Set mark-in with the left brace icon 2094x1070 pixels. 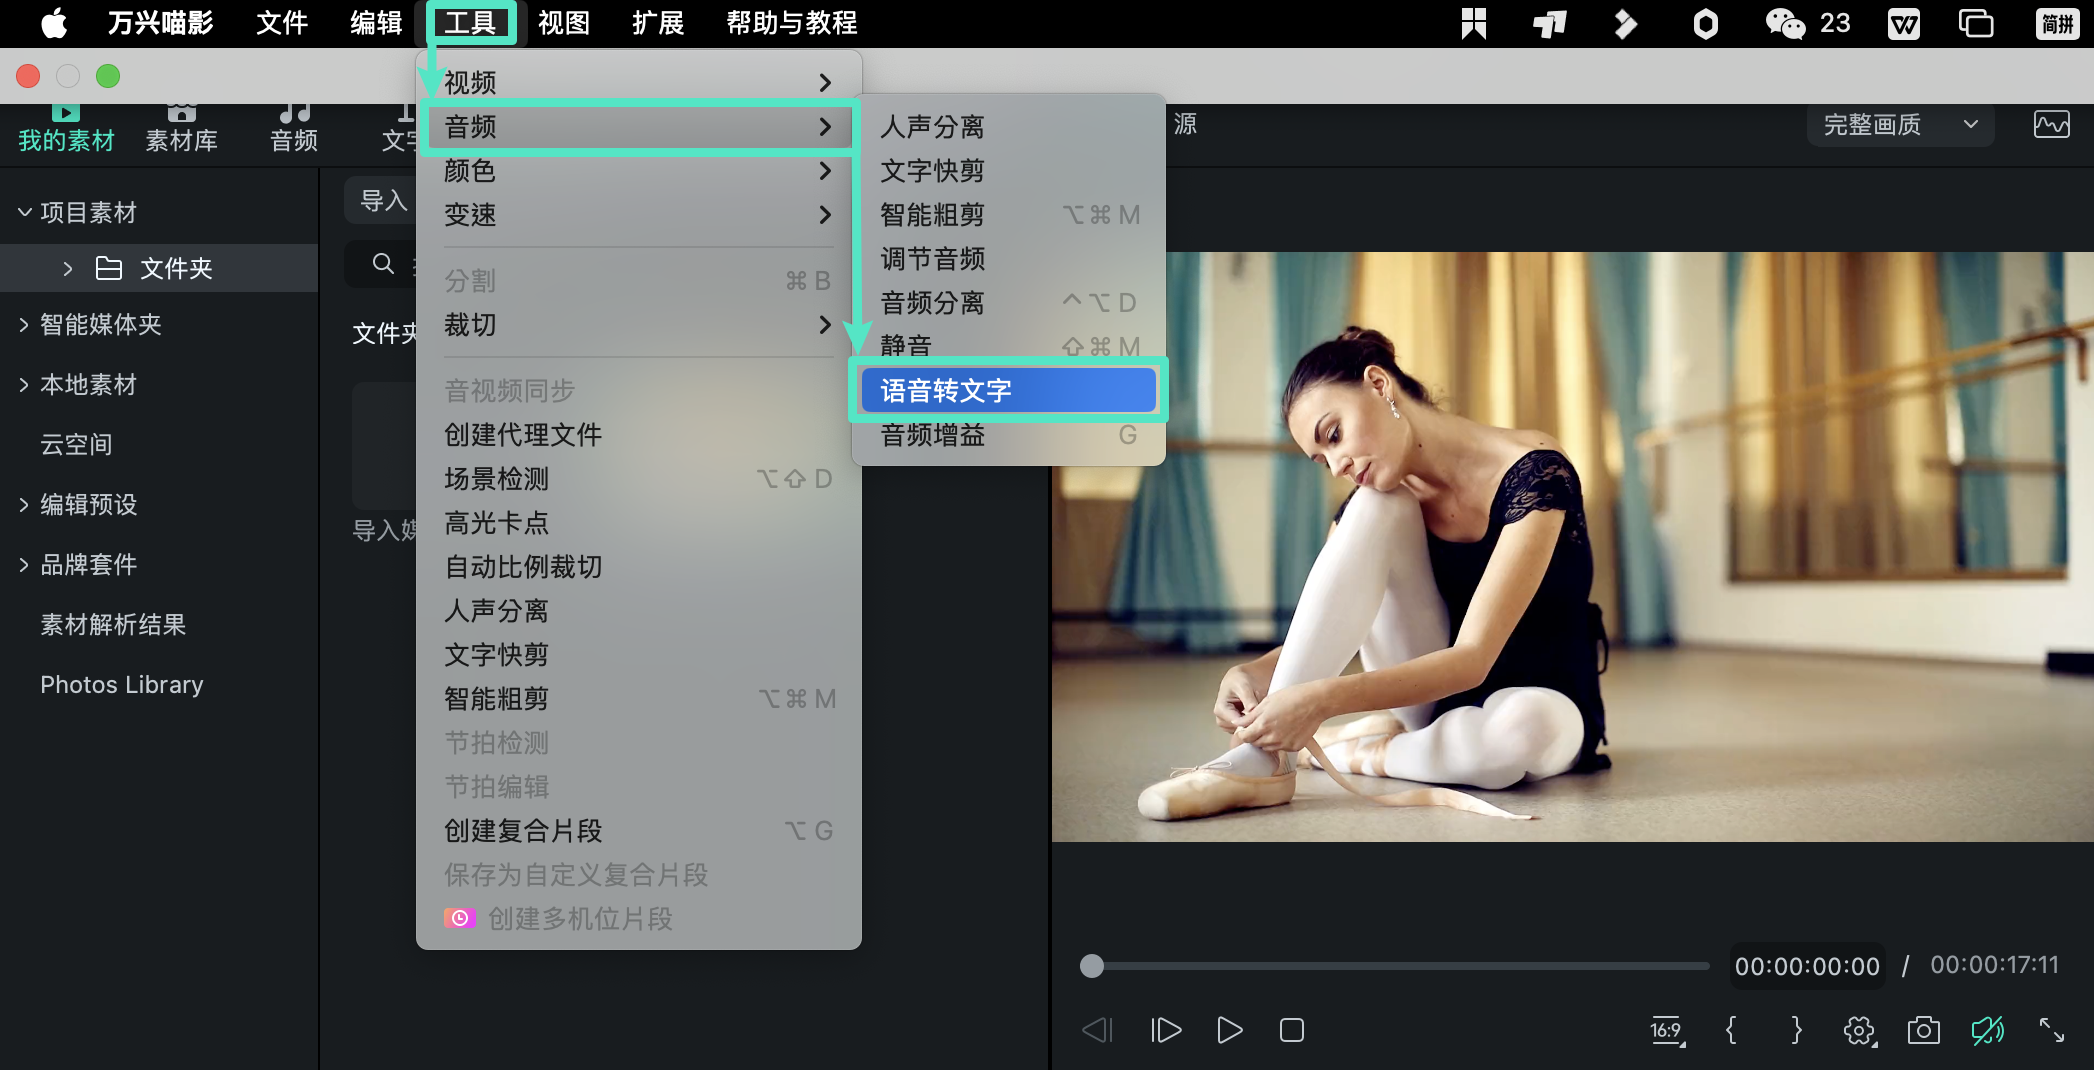[x=1731, y=1030]
